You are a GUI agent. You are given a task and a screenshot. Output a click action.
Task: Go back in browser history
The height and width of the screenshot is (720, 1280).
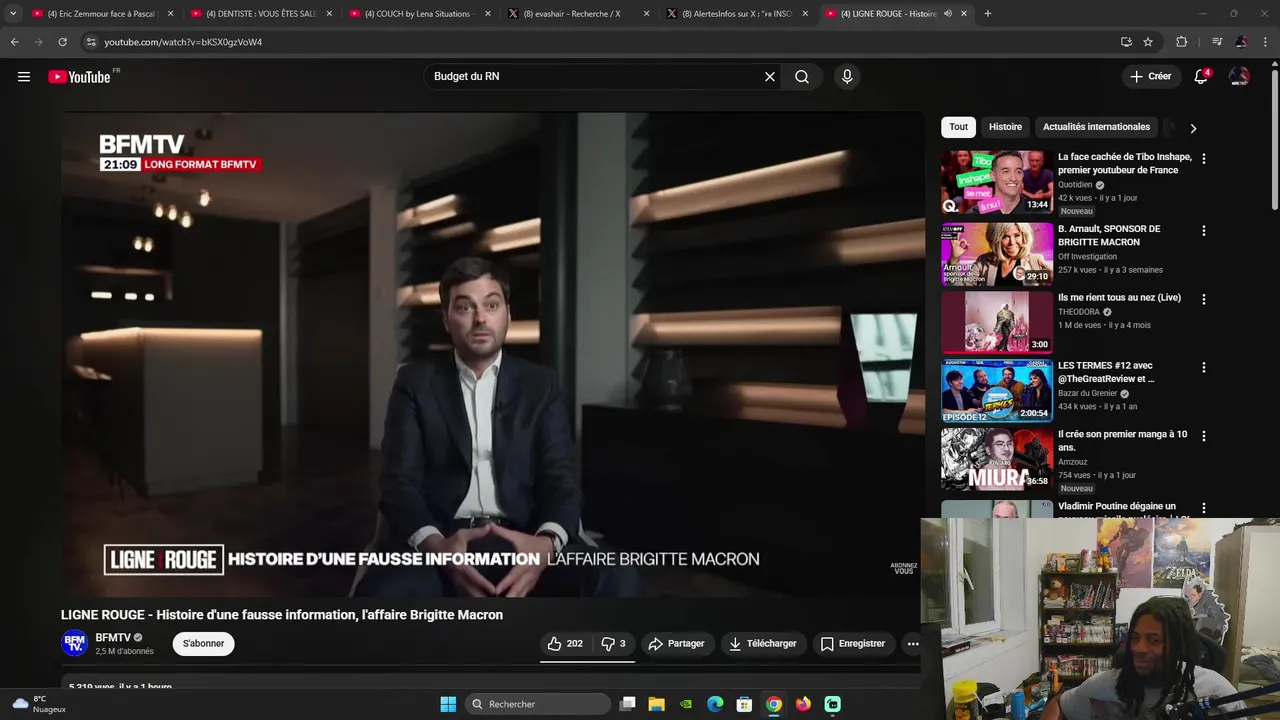pos(14,42)
